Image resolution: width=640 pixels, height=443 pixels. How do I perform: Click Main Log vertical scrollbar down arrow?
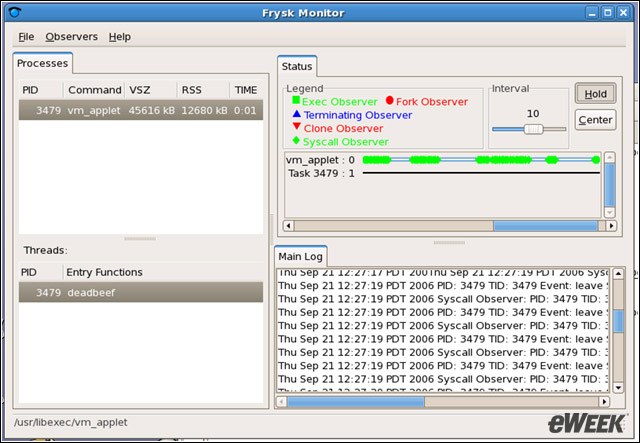pos(618,387)
